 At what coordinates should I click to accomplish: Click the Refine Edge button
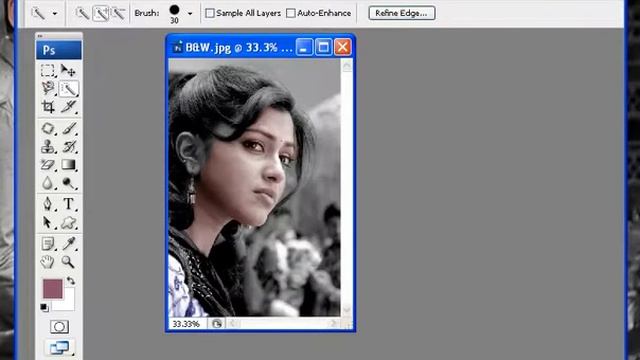pyautogui.click(x=402, y=13)
